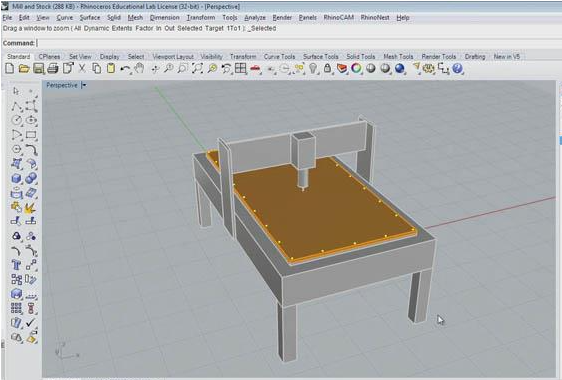This screenshot has width=562, height=380.
Task: Switch to the Mesh Tools tab
Action: 398,57
